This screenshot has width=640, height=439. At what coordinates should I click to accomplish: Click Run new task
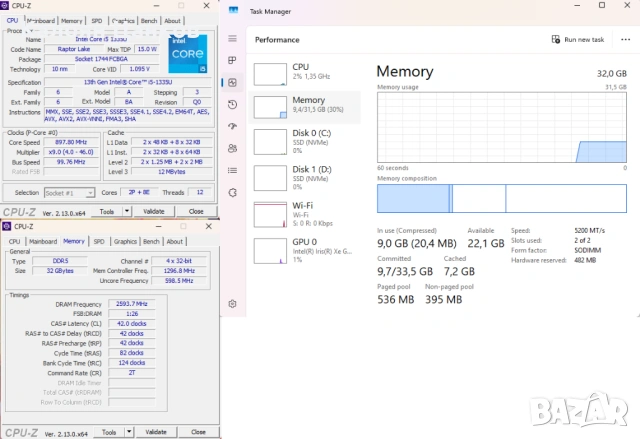click(x=578, y=39)
